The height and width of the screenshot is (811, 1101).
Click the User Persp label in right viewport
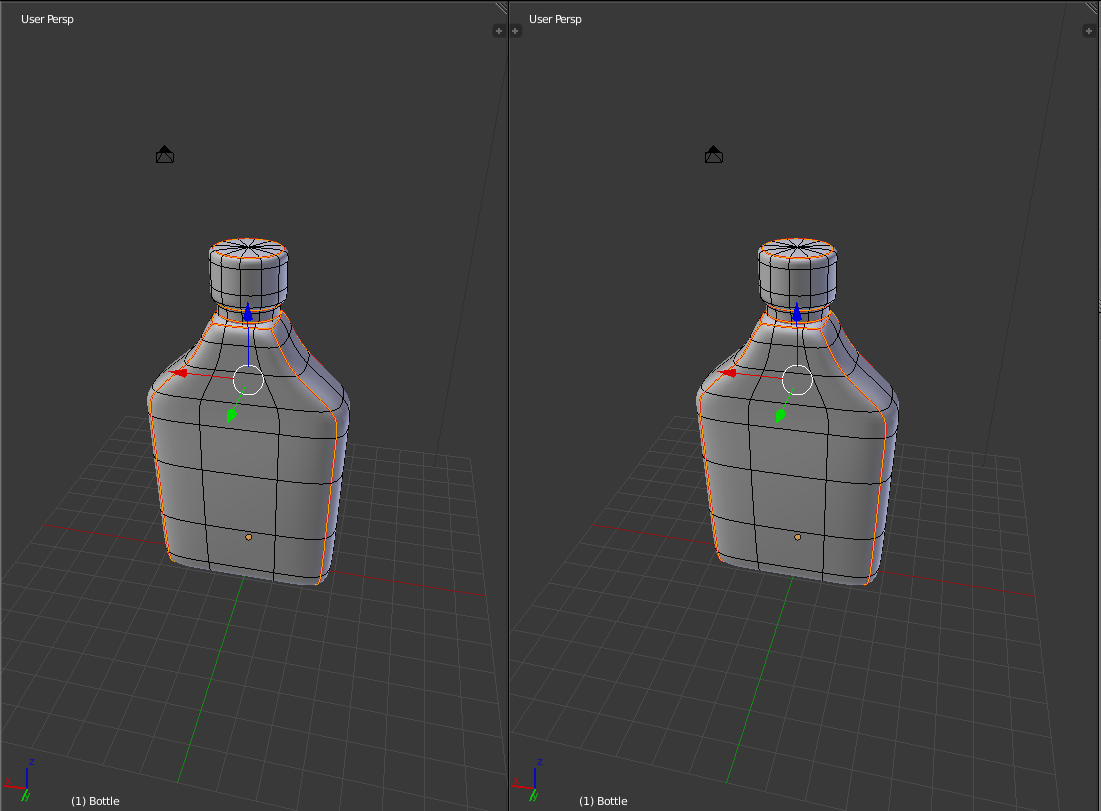(x=555, y=18)
